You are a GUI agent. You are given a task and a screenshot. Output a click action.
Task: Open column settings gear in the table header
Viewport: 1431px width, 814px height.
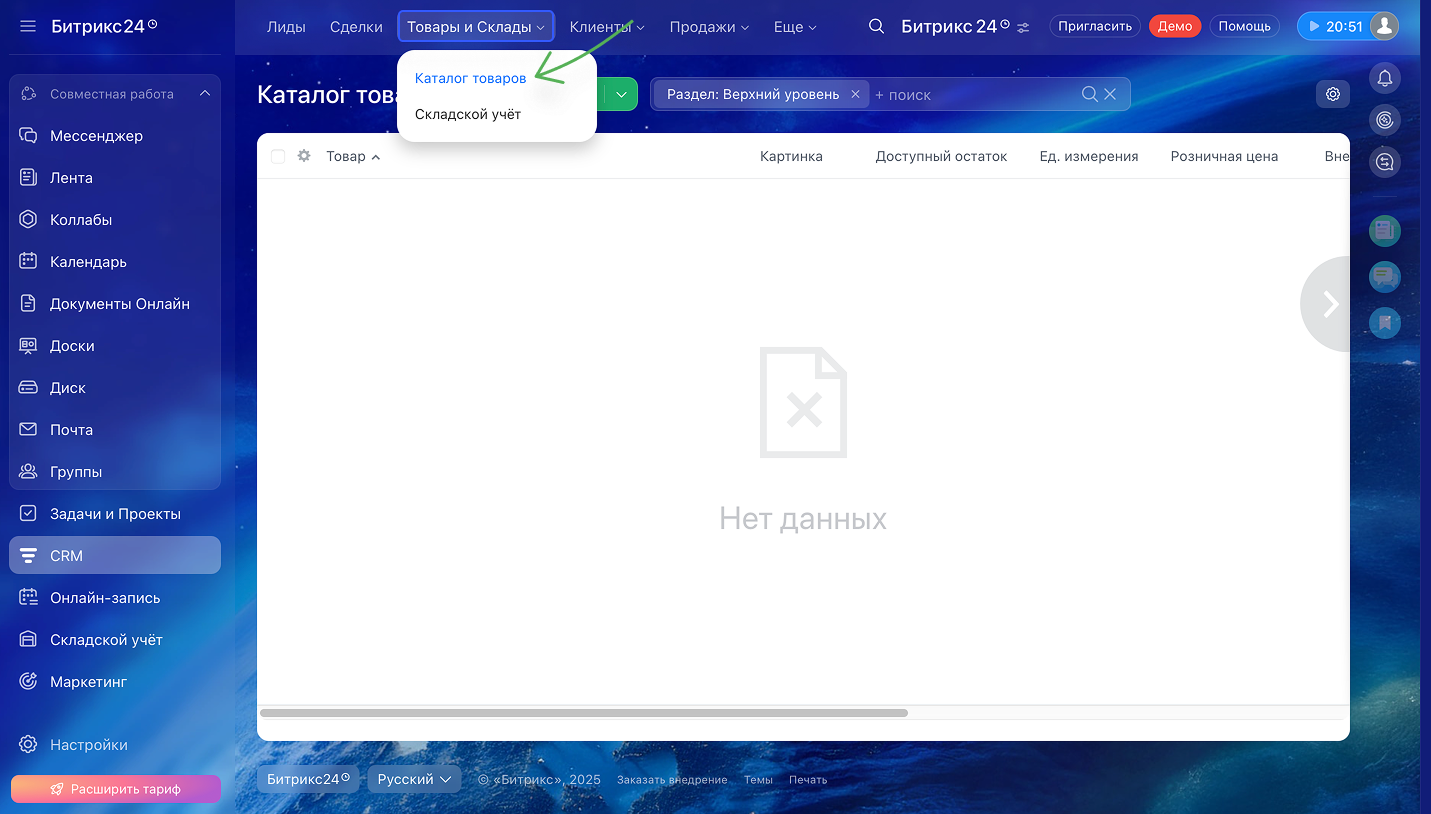point(304,156)
